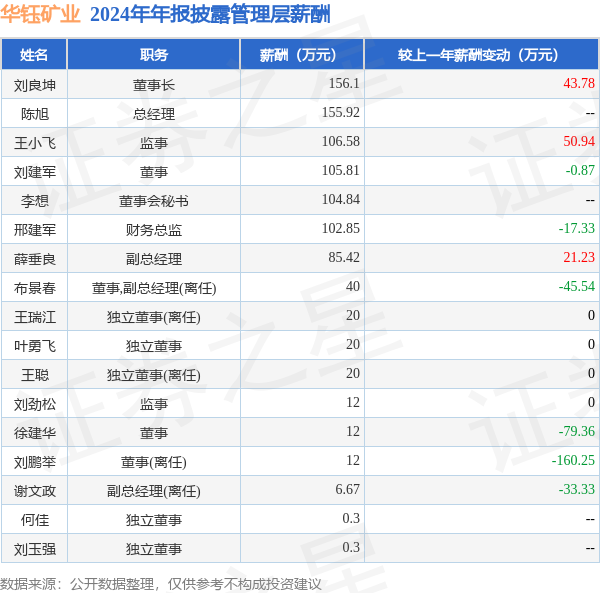Select the name cell 李想
This screenshot has height=593, width=600.
coord(35,201)
